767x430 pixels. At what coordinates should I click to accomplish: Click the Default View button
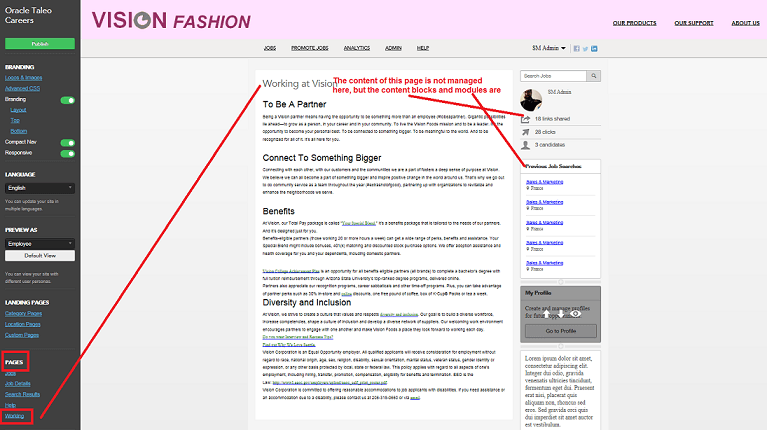pos(40,255)
